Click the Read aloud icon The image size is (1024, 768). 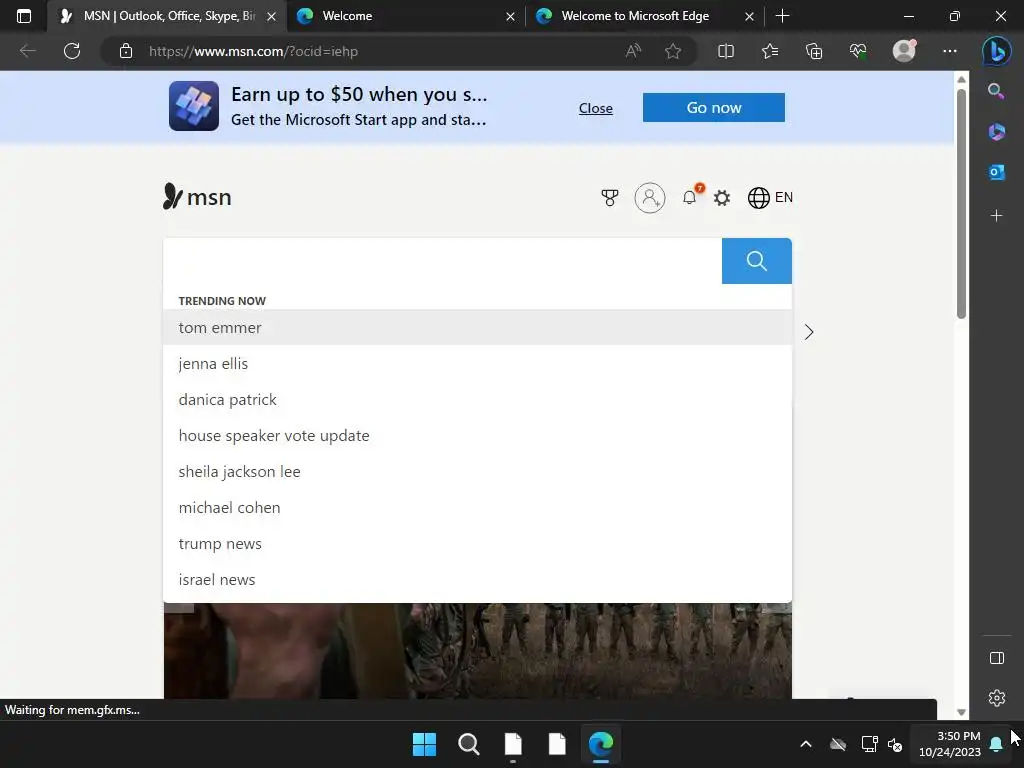(x=633, y=51)
